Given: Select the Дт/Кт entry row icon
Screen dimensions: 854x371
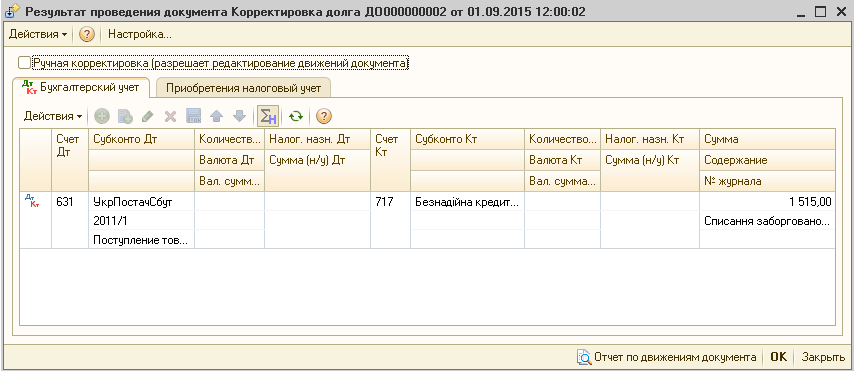Looking at the screenshot, I should 32,202.
